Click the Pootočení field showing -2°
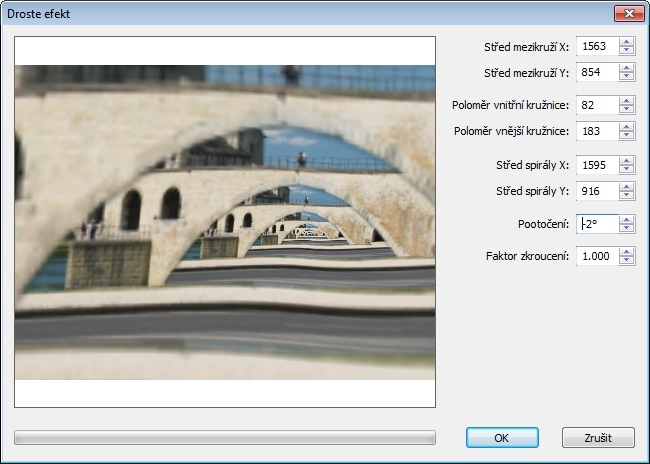 (597, 224)
